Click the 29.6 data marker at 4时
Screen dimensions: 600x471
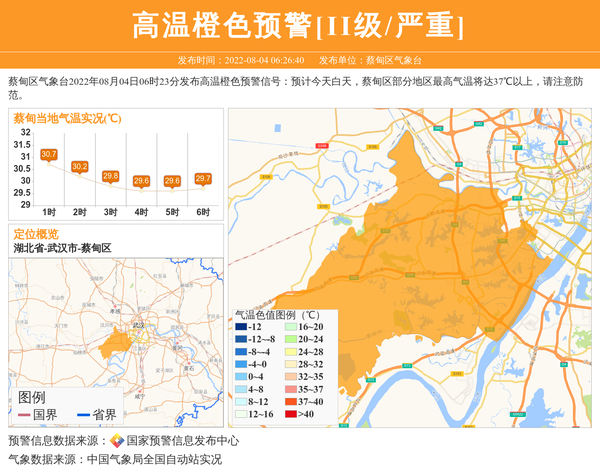point(141,181)
